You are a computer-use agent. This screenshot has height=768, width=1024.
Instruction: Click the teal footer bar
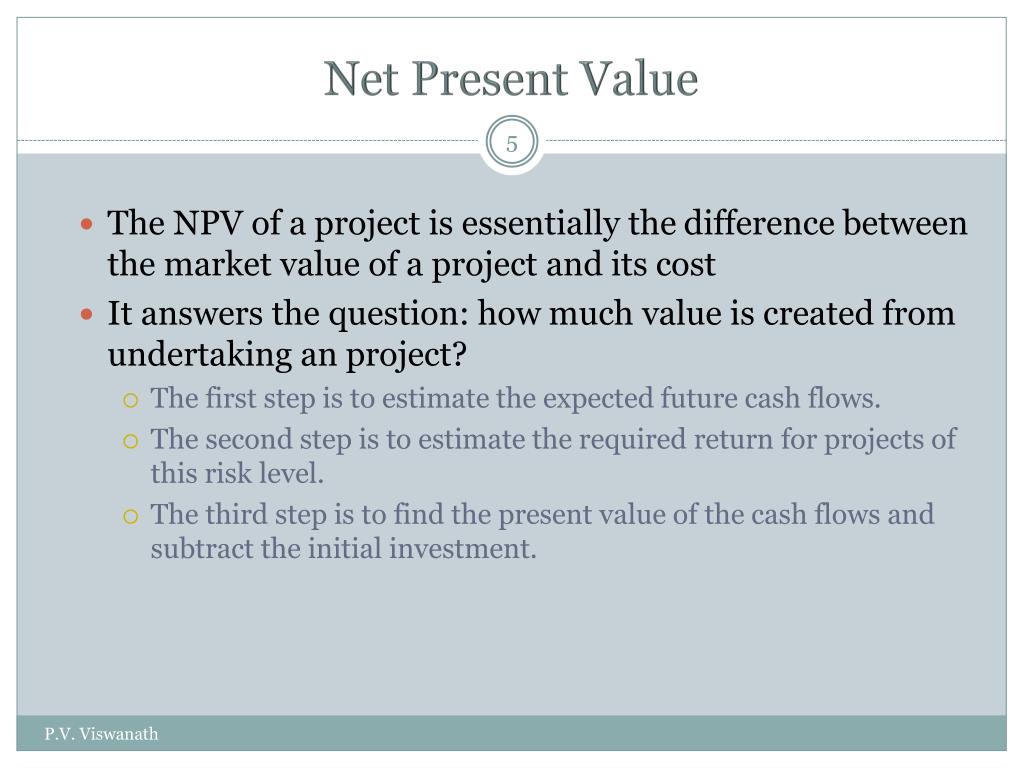tap(511, 733)
